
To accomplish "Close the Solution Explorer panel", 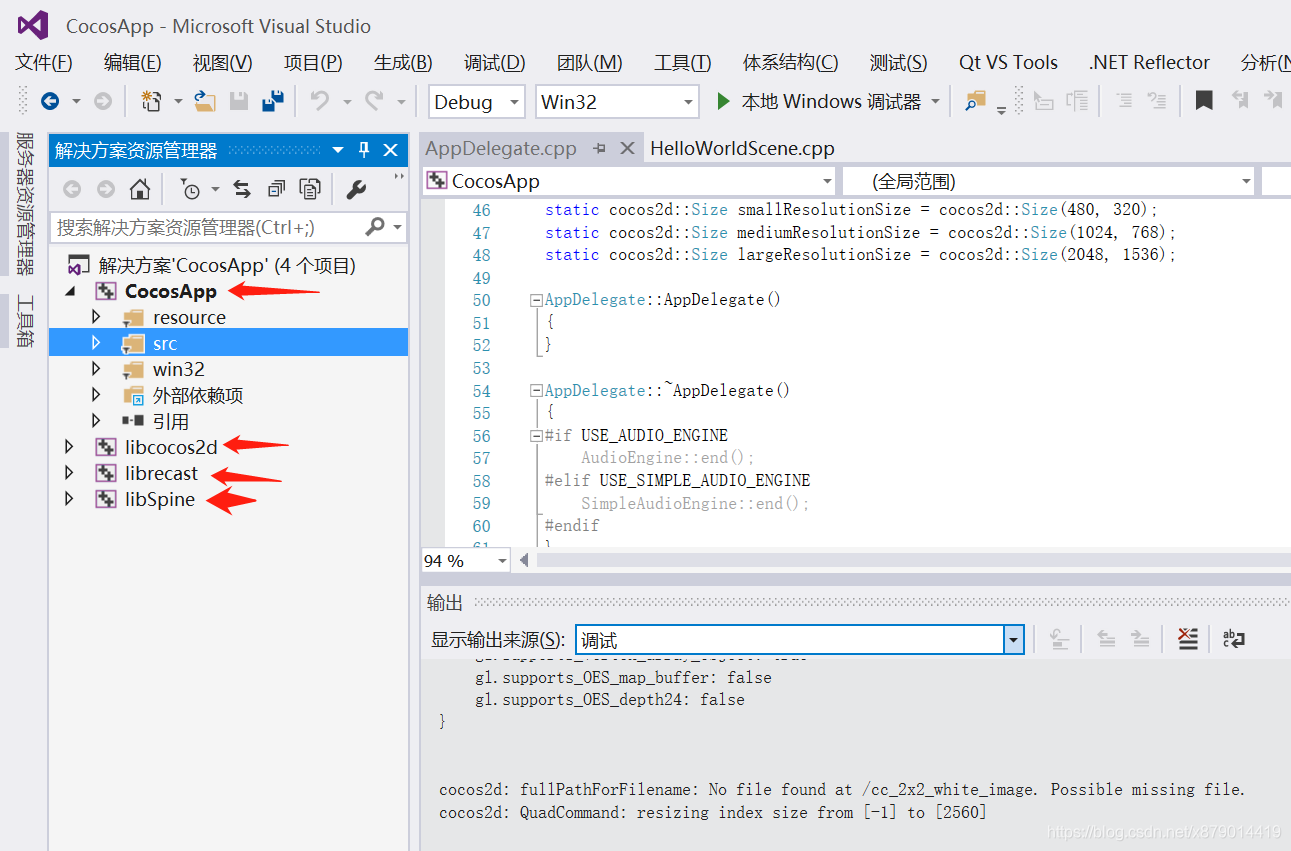I will click(391, 150).
